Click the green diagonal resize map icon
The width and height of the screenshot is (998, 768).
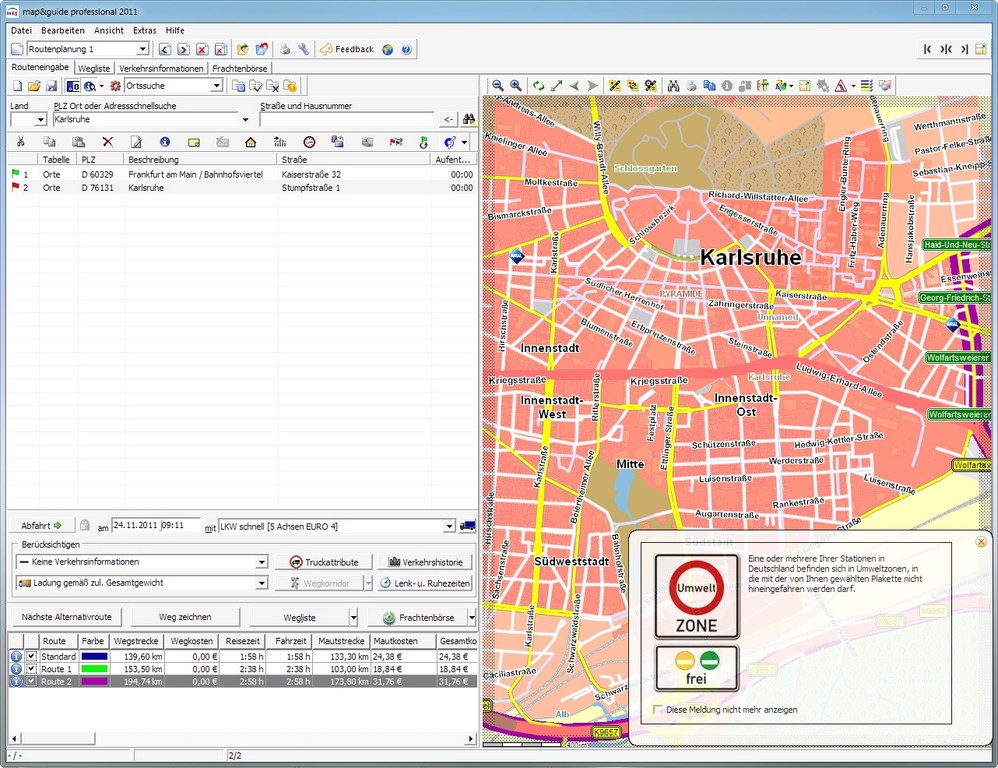[557, 85]
